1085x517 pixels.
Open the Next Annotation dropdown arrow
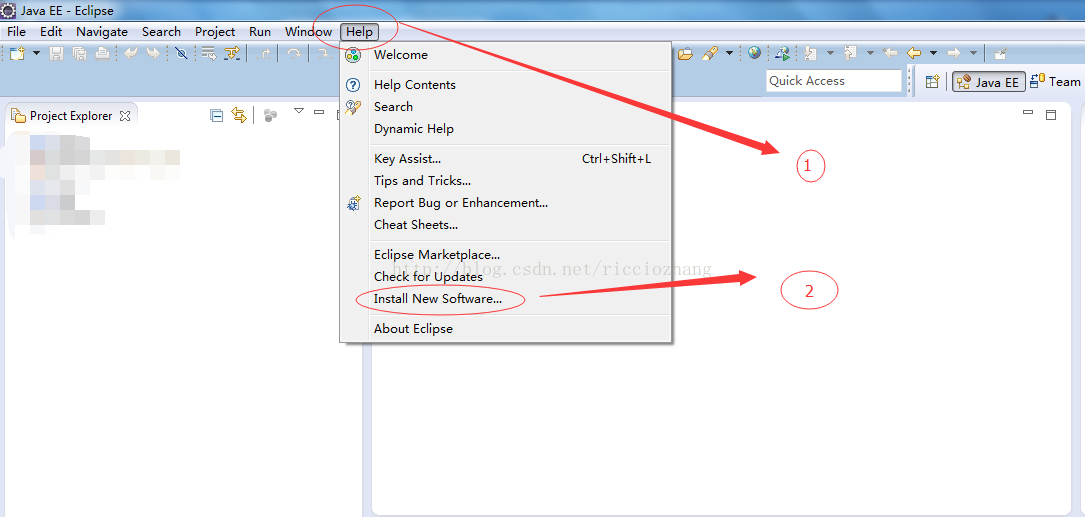click(830, 53)
